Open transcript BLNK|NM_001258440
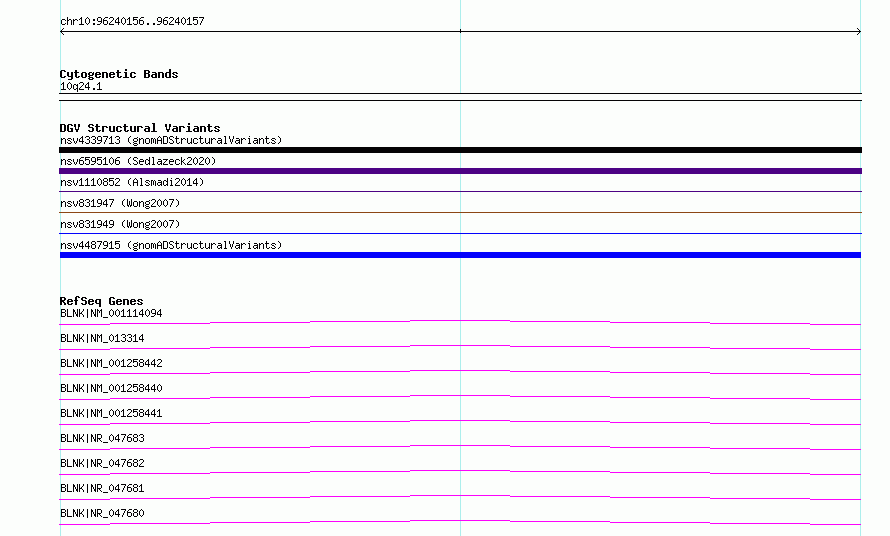Viewport: 890px width, 536px height. click(x=111, y=388)
